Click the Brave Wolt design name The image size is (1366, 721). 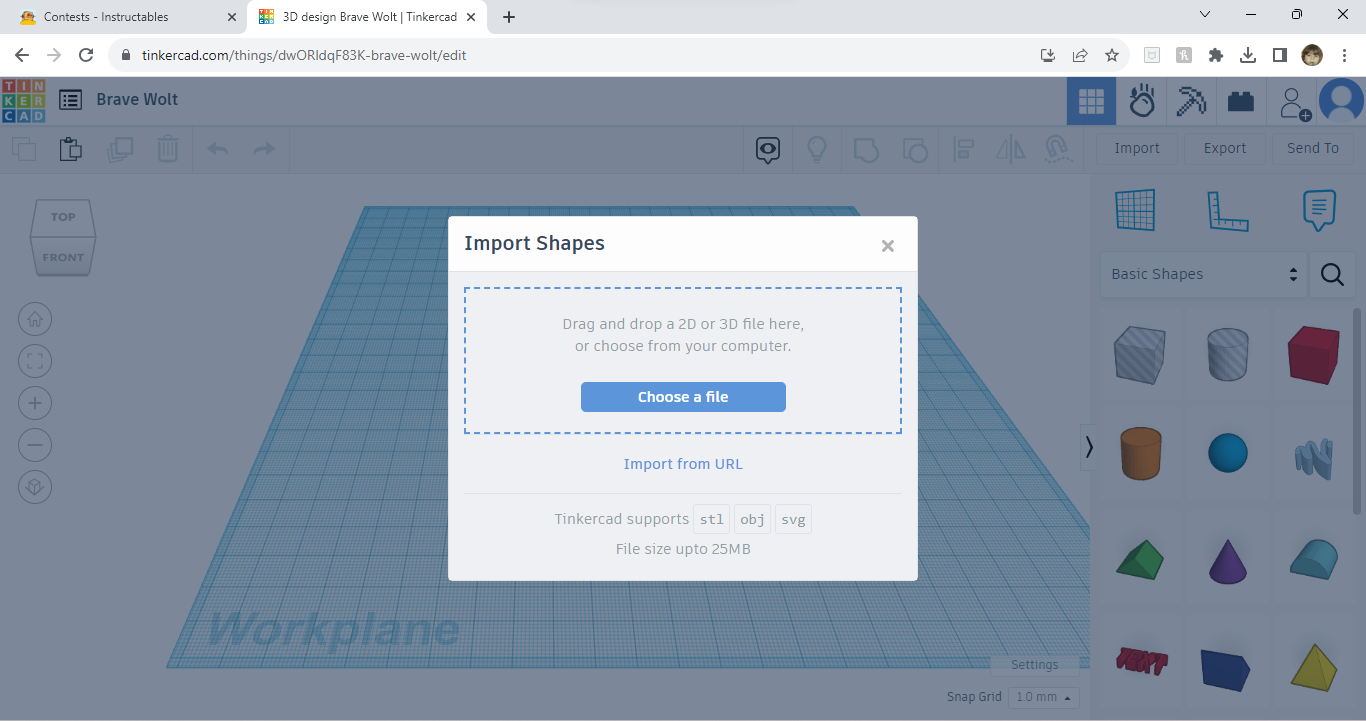click(x=137, y=99)
